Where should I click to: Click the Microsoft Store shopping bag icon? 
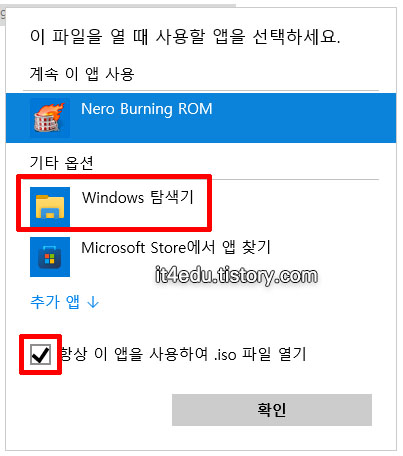50,257
